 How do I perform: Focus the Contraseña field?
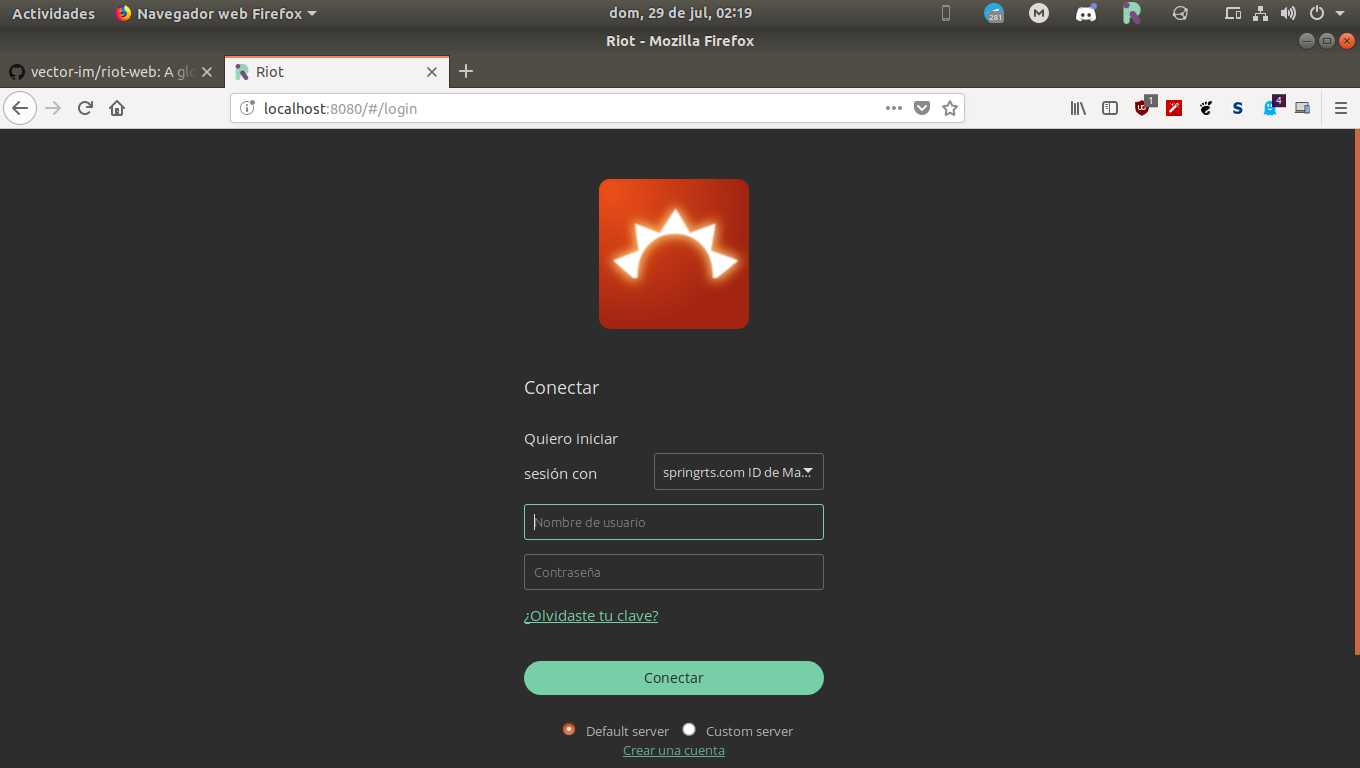tap(674, 572)
